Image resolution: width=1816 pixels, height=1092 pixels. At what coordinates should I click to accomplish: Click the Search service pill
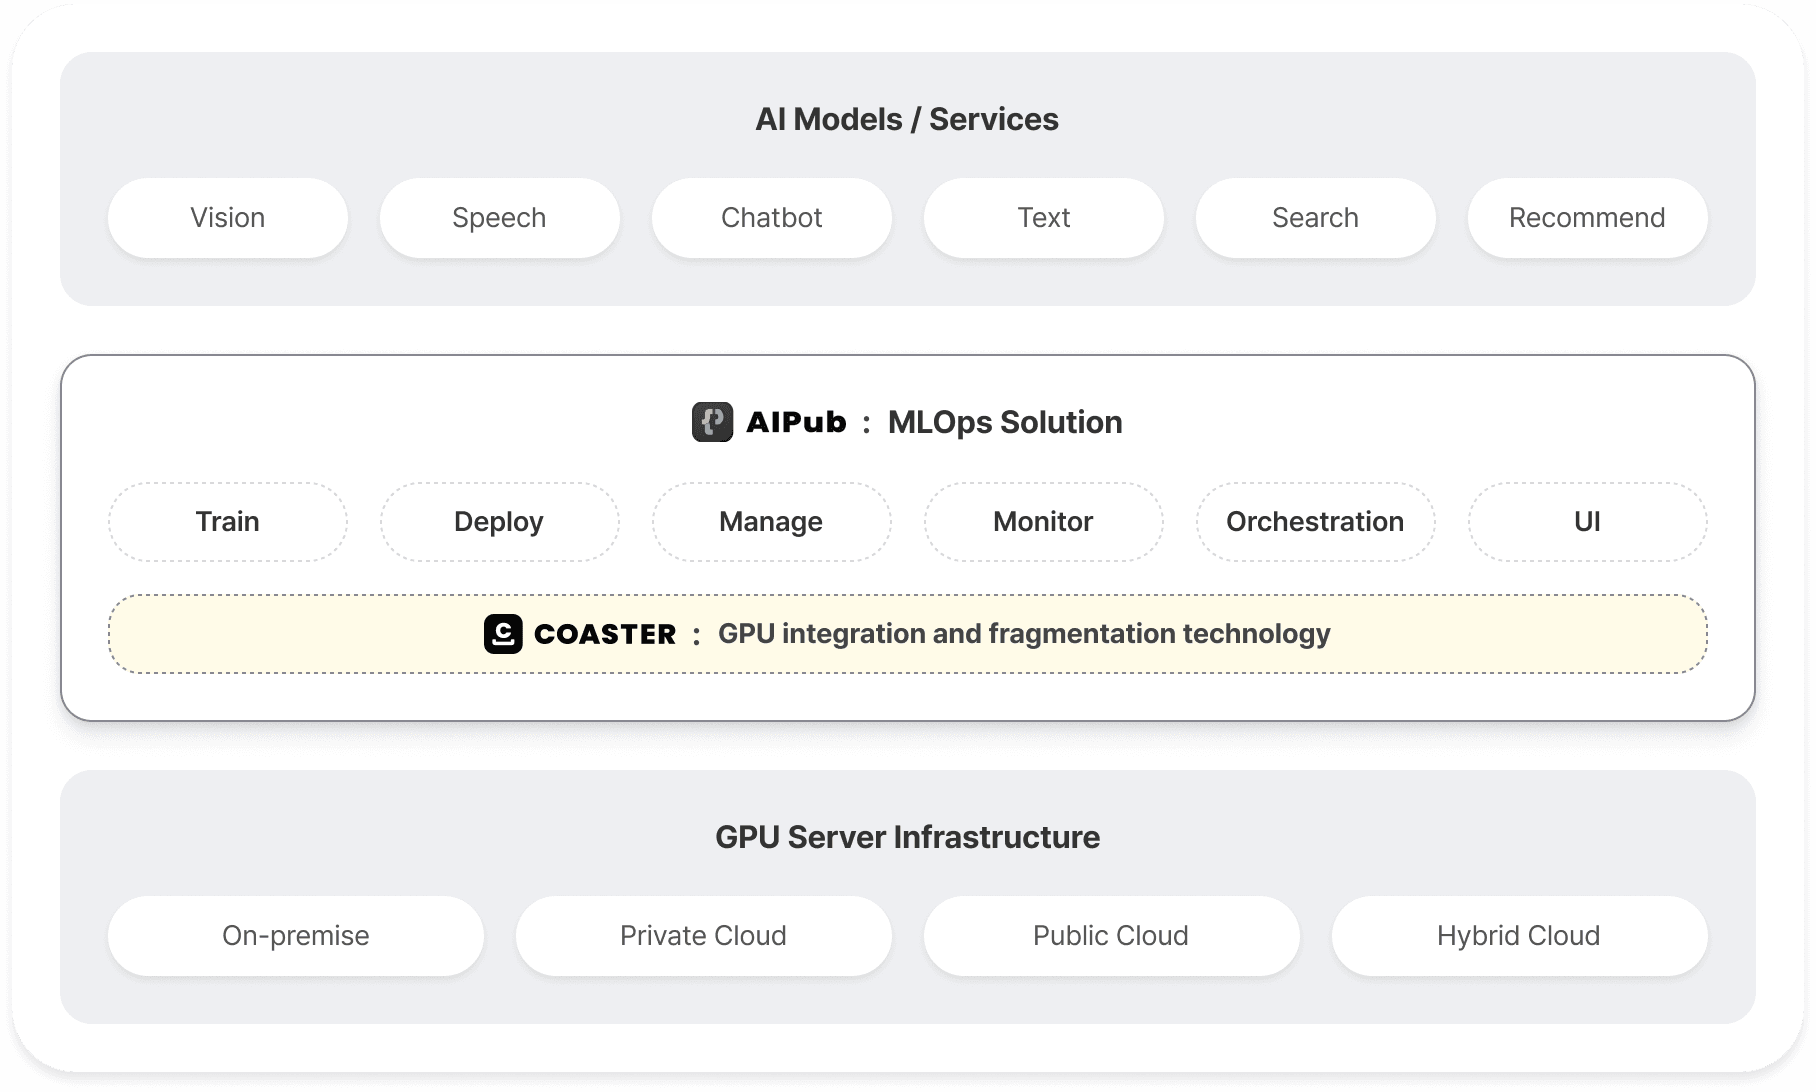point(1315,218)
